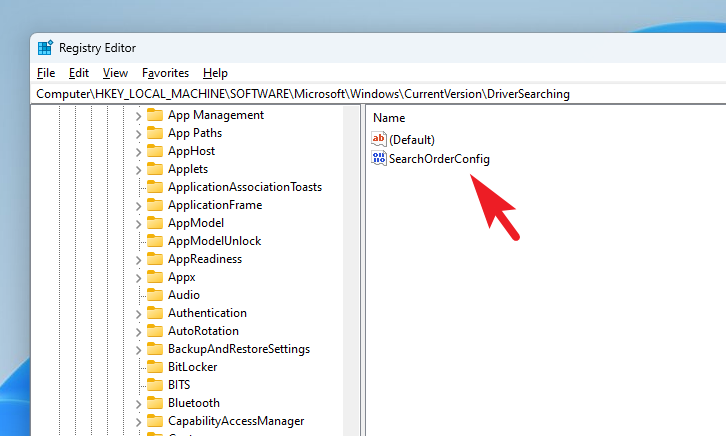Select the Applets folder icon

(x=155, y=169)
